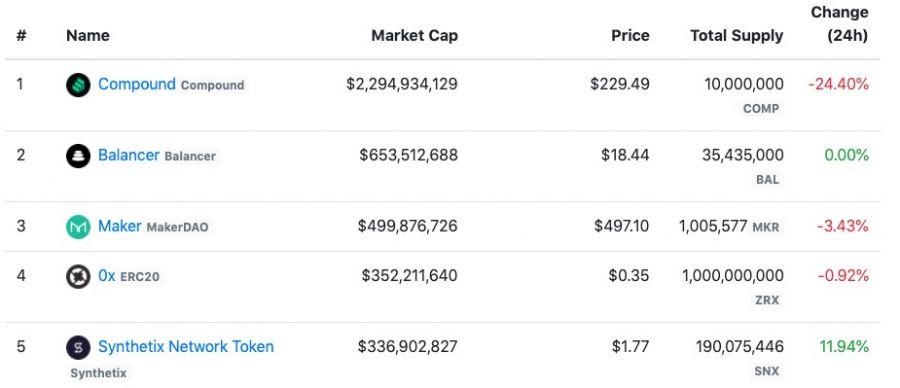Click the Compound token logo icon
The image size is (900, 388).
coord(78,85)
